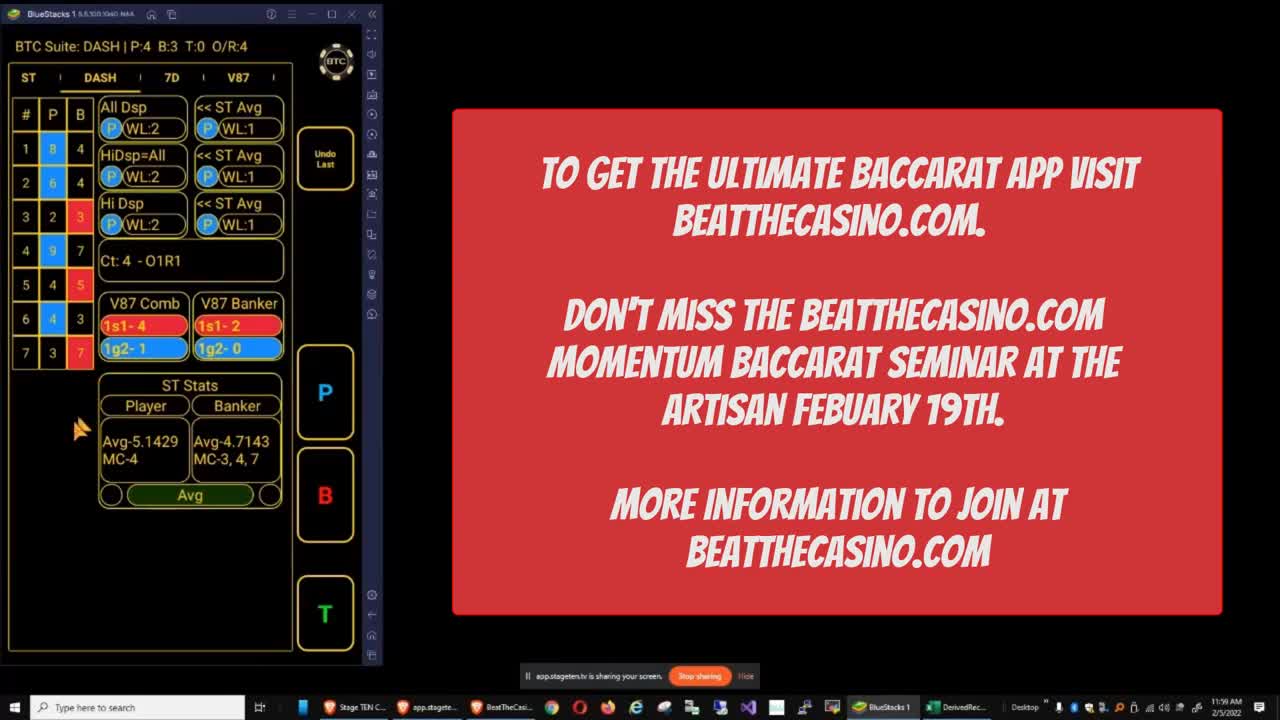Viewport: 1280px width, 720px height.
Task: Click BlueStacks fullscreen icon in sidebar
Action: 372,35
